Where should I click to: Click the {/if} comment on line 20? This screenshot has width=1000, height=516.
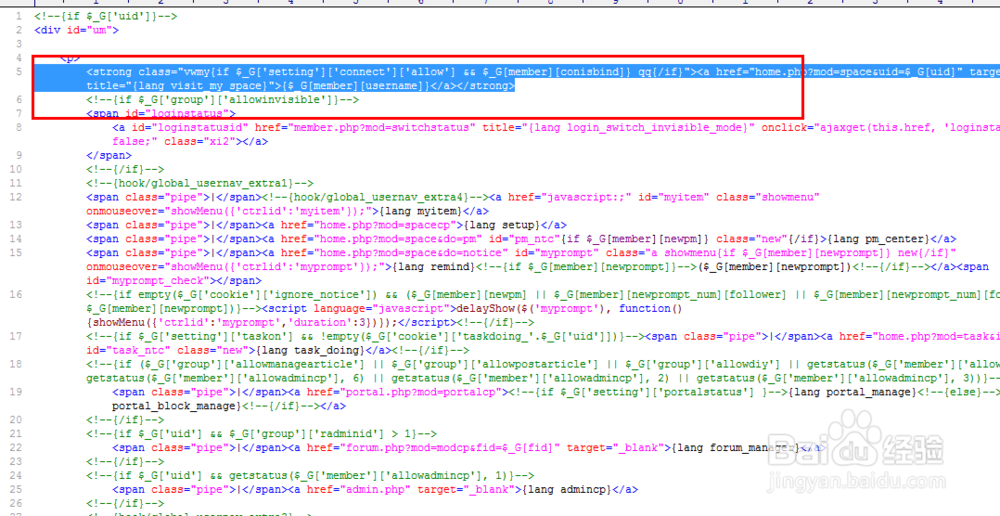click(x=125, y=420)
